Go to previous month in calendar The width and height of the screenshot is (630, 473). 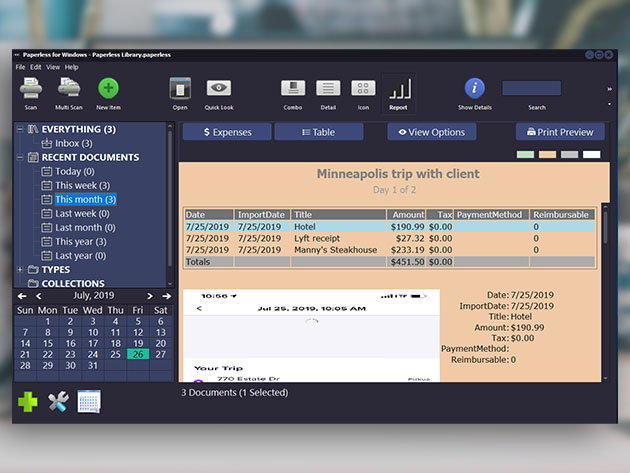pos(39,296)
